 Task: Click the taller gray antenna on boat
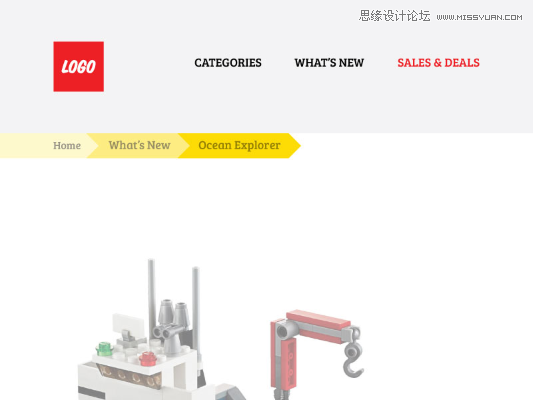[152, 299]
